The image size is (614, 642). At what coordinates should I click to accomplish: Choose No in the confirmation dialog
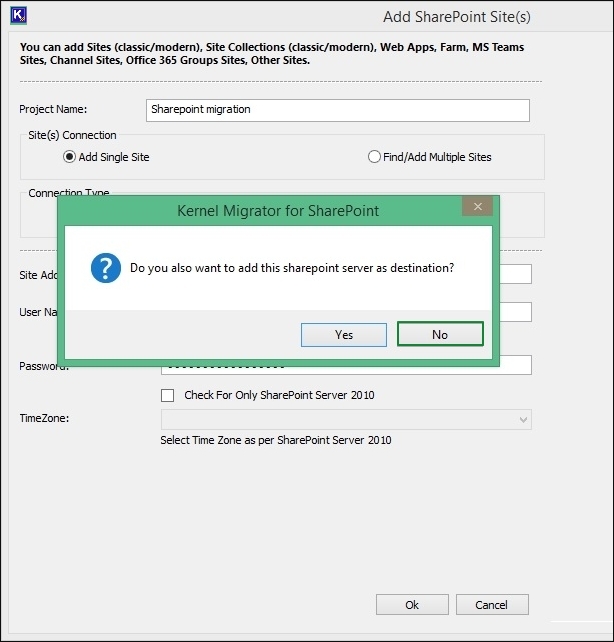tap(440, 334)
